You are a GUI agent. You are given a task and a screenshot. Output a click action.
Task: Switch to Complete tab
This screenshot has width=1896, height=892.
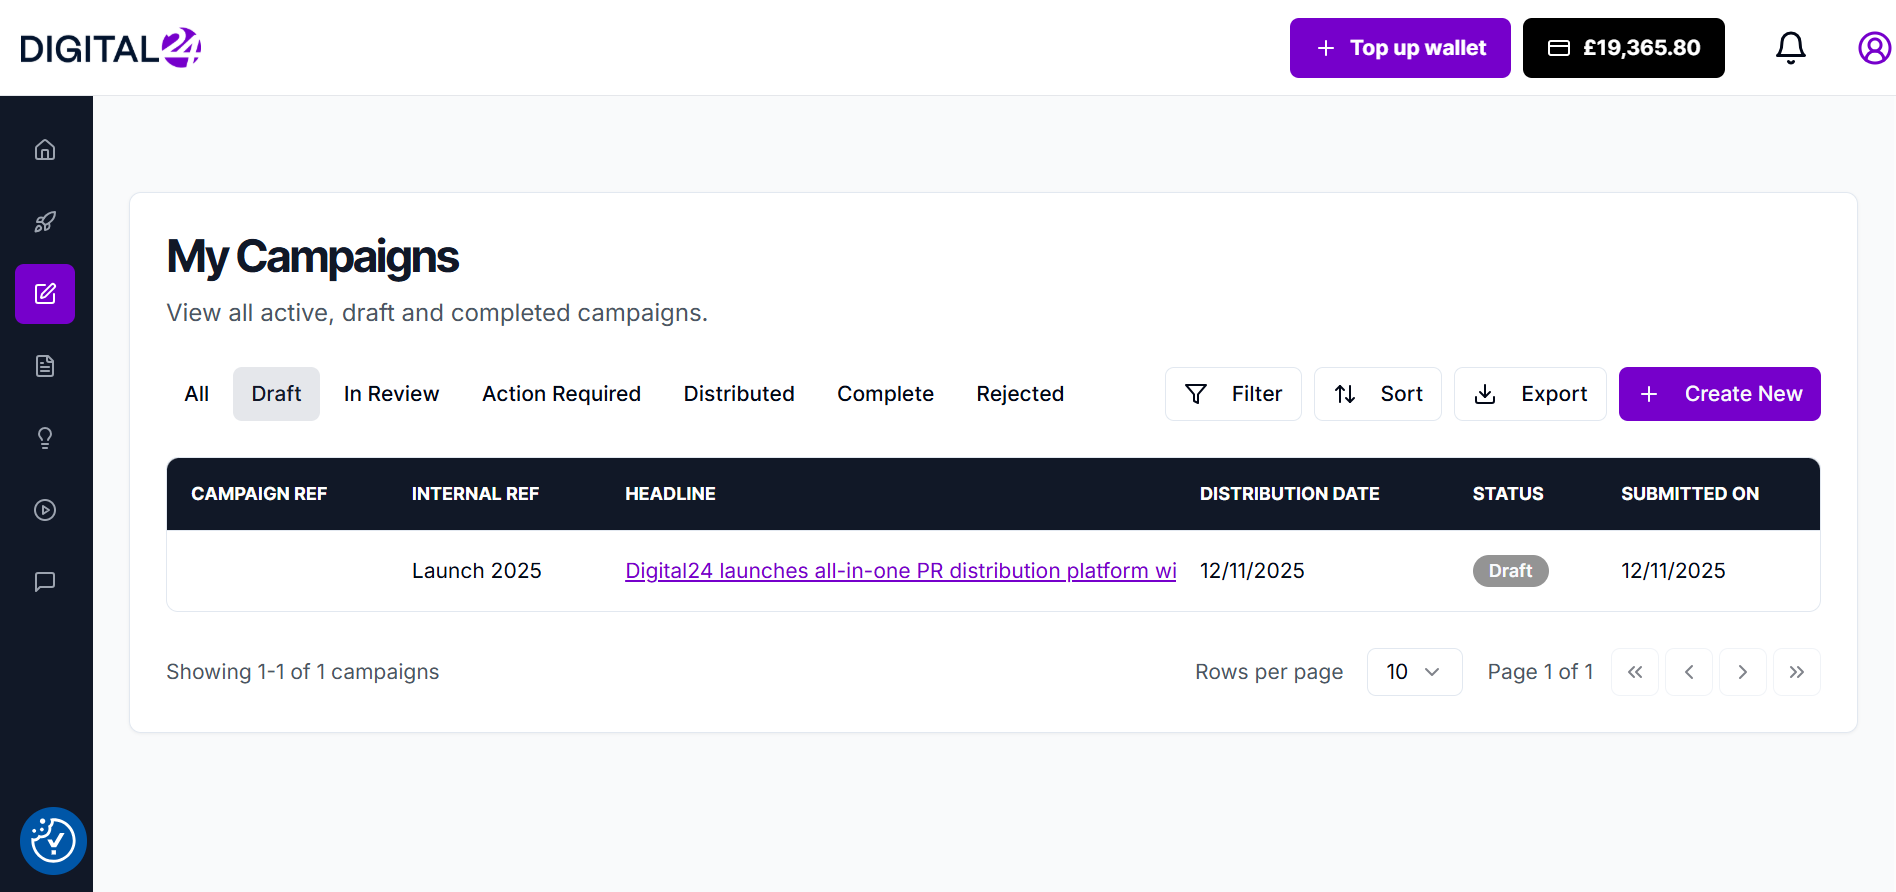tap(885, 394)
